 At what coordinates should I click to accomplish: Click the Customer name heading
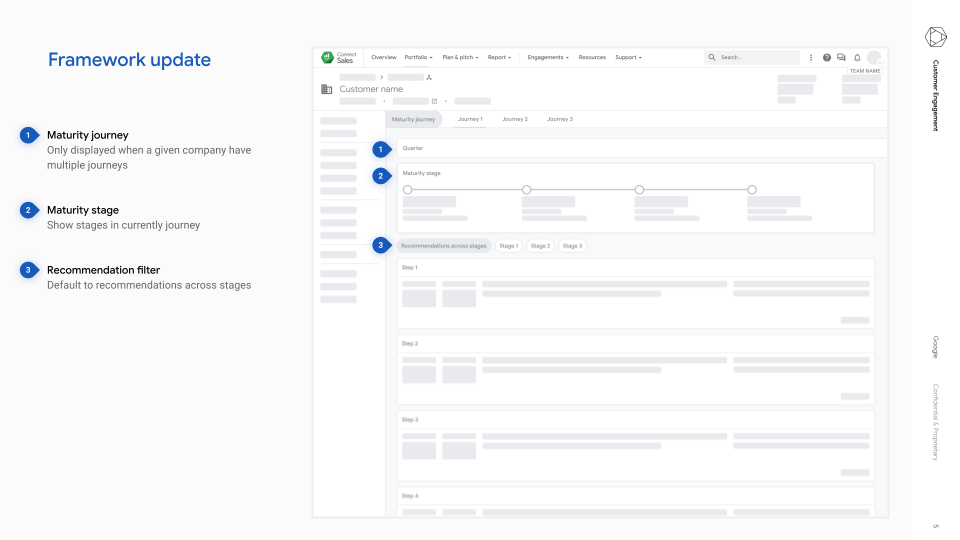(x=371, y=89)
